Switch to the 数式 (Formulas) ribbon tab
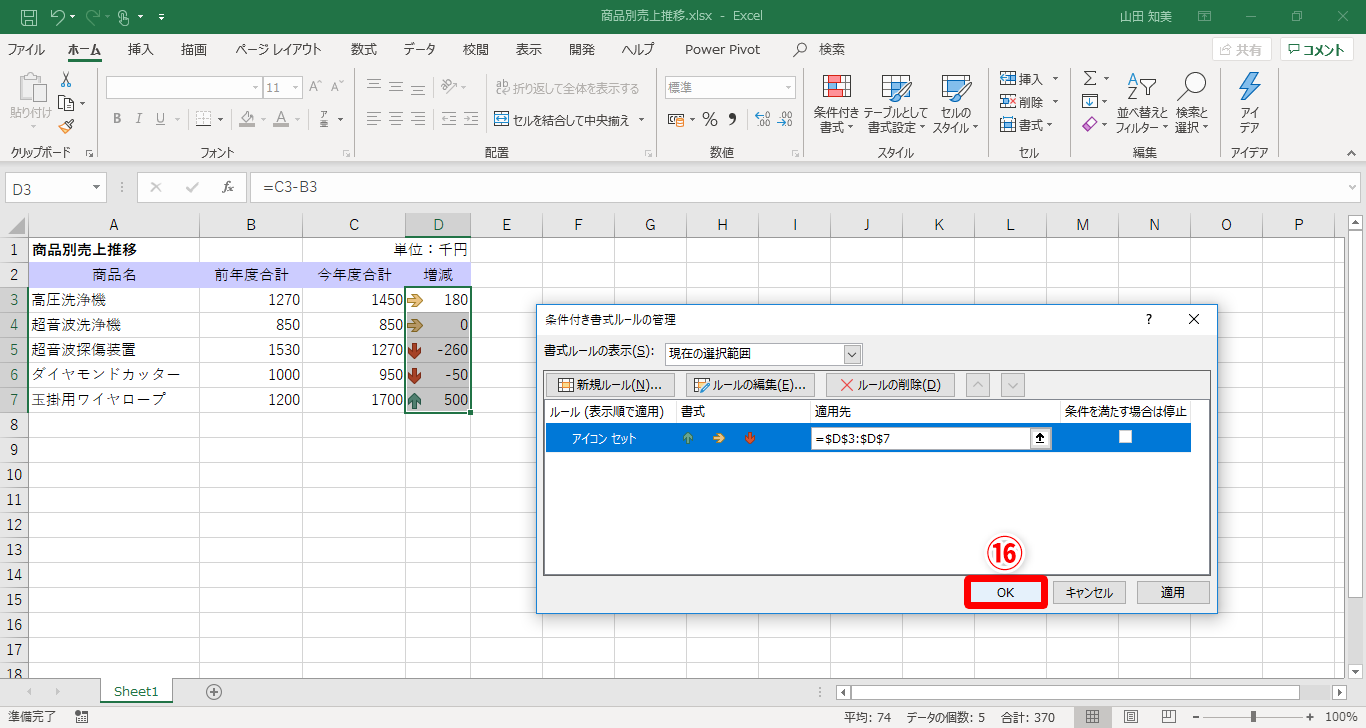The image size is (1366, 728). (364, 49)
